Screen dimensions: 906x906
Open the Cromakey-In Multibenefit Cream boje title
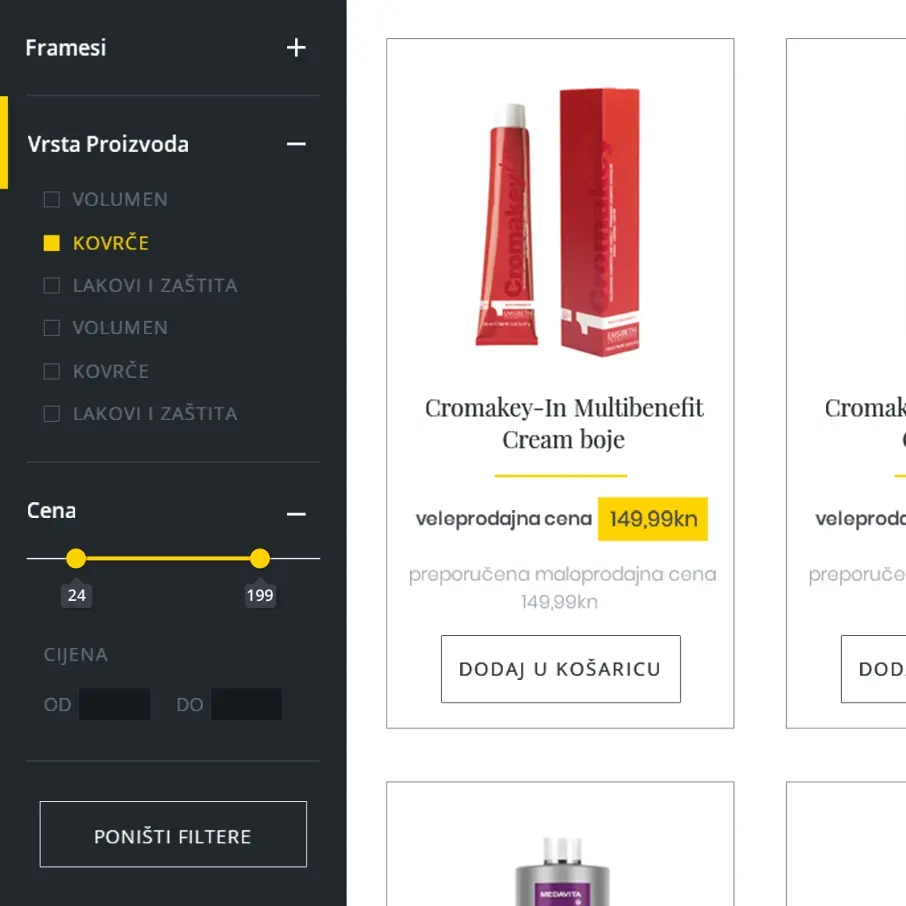[x=564, y=423]
